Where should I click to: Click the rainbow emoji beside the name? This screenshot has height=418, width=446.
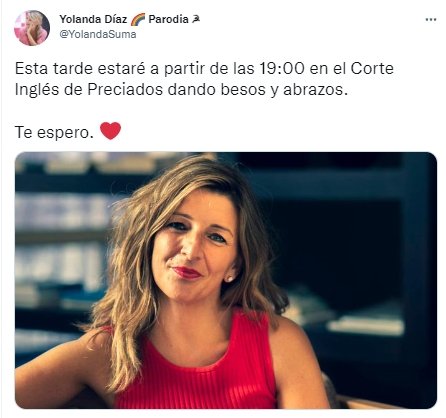(x=138, y=20)
